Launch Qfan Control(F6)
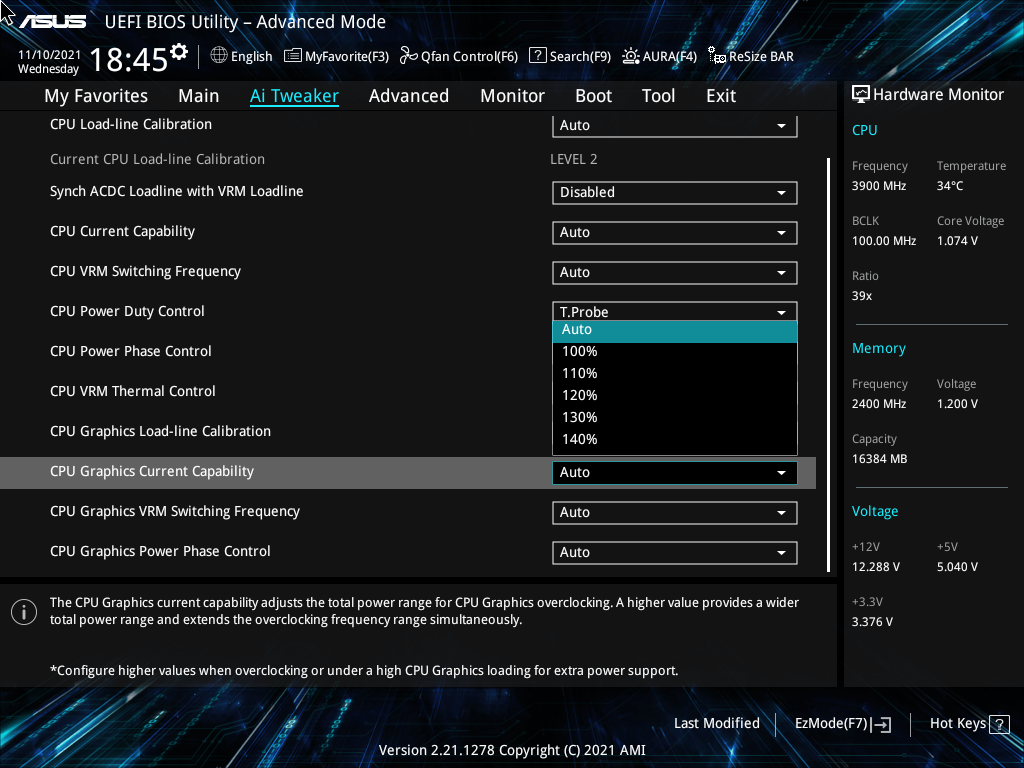This screenshot has width=1024, height=768. [x=458, y=56]
